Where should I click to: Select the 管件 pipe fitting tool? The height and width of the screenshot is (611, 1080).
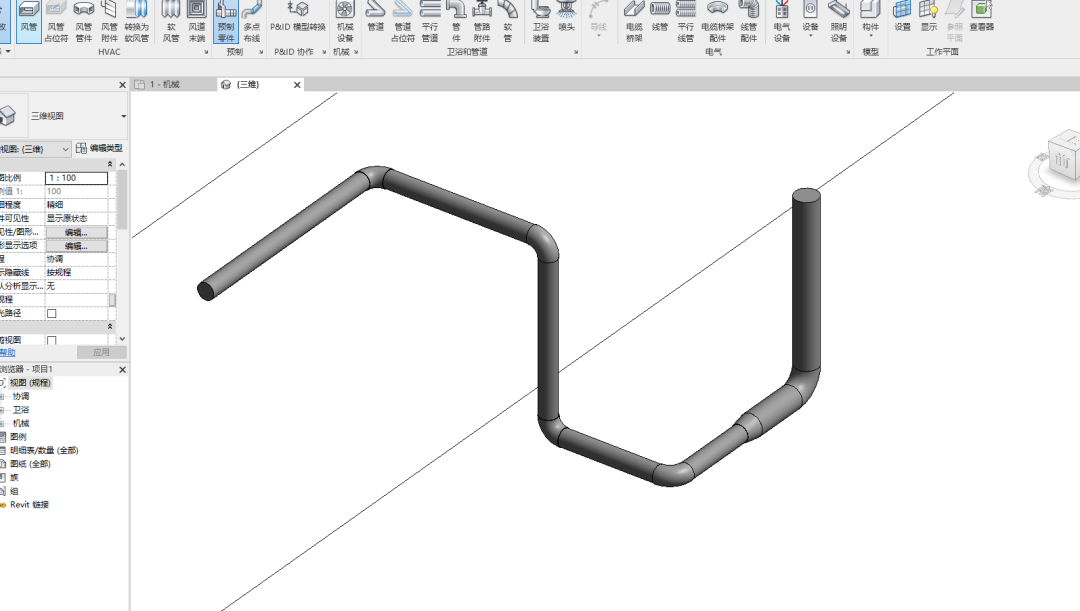(x=456, y=21)
